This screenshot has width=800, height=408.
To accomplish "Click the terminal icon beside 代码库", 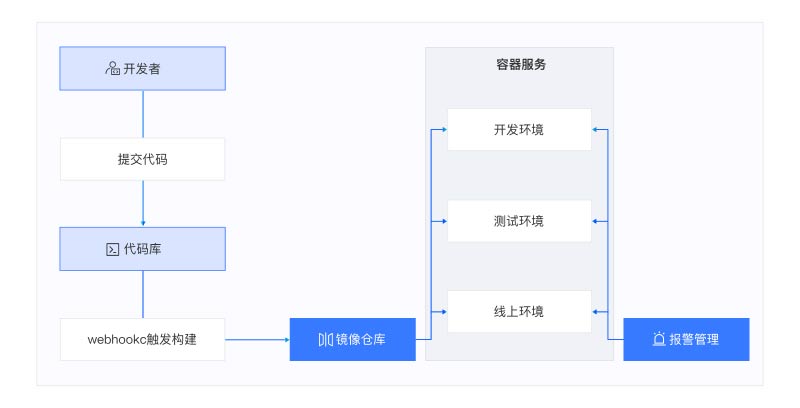I will 113,249.
